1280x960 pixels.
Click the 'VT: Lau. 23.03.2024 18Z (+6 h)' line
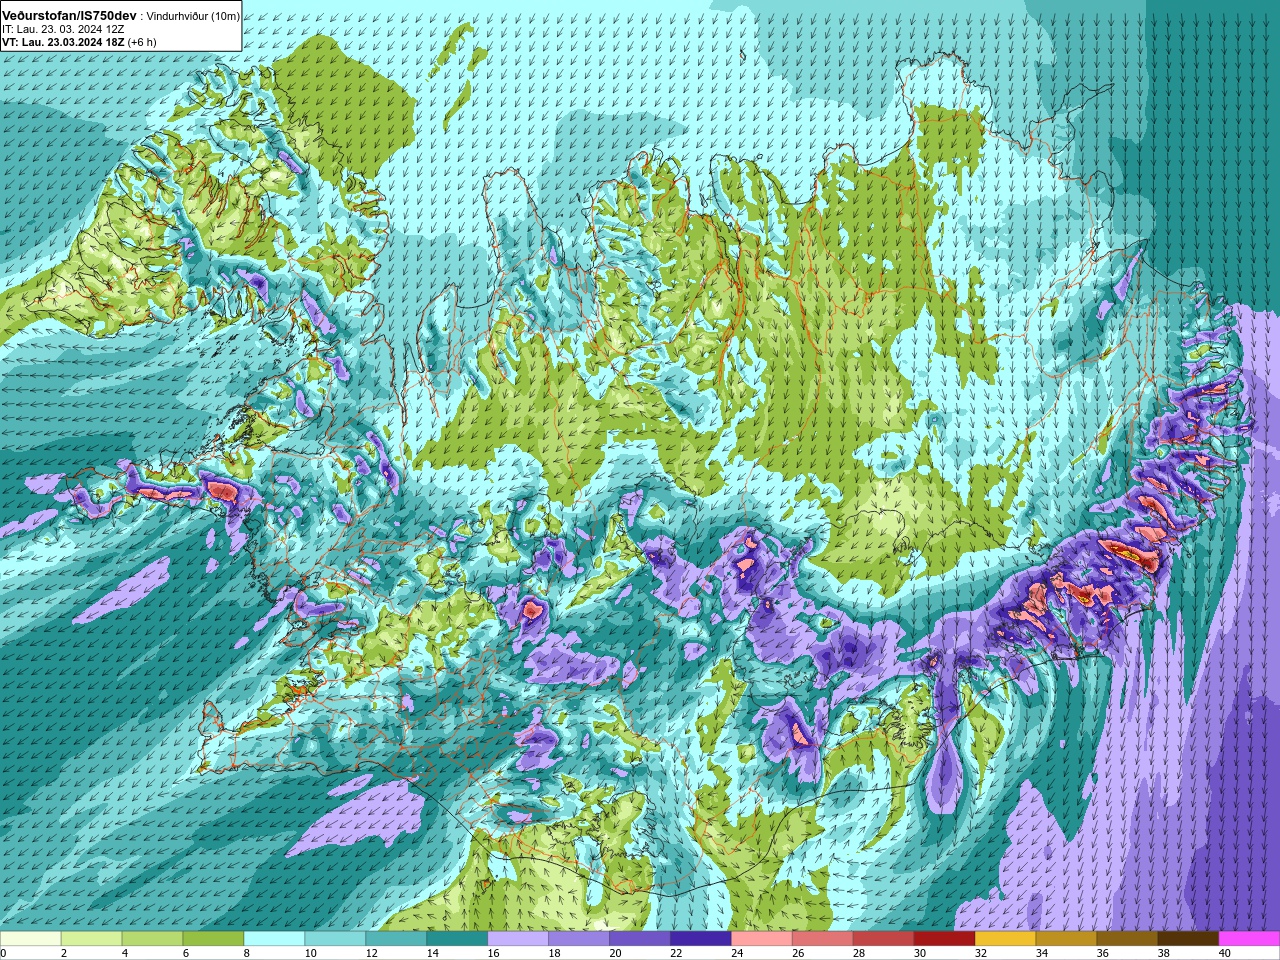(x=79, y=42)
